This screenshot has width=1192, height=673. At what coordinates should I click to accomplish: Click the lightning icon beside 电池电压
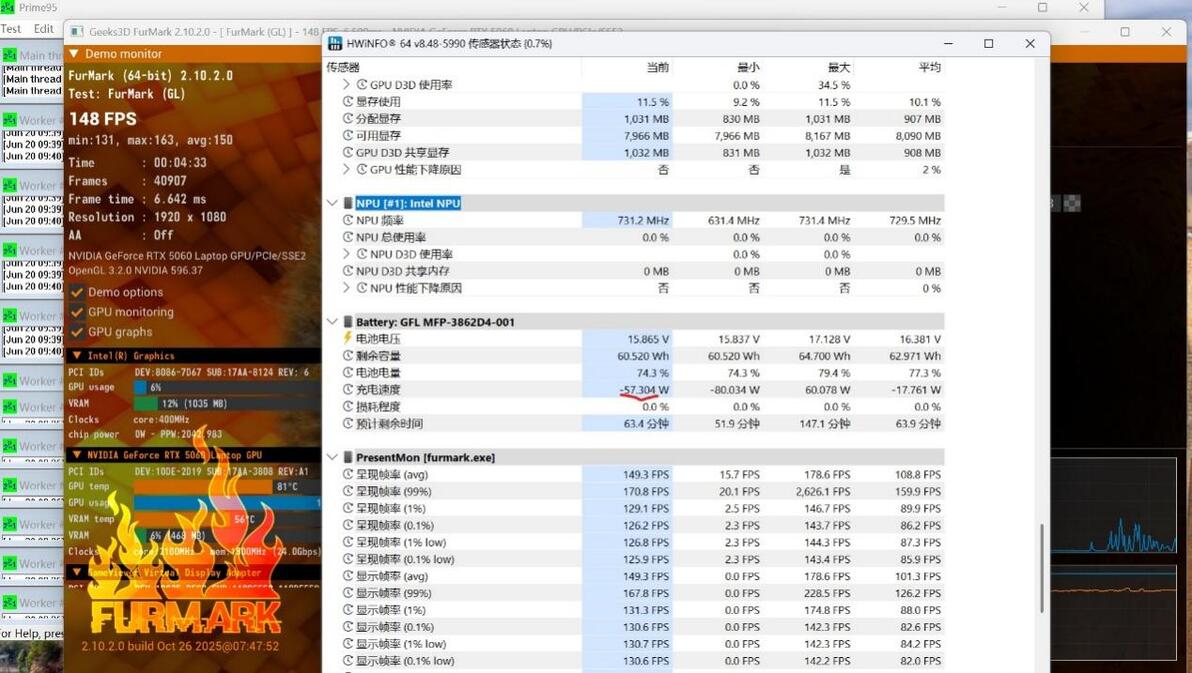click(x=348, y=338)
